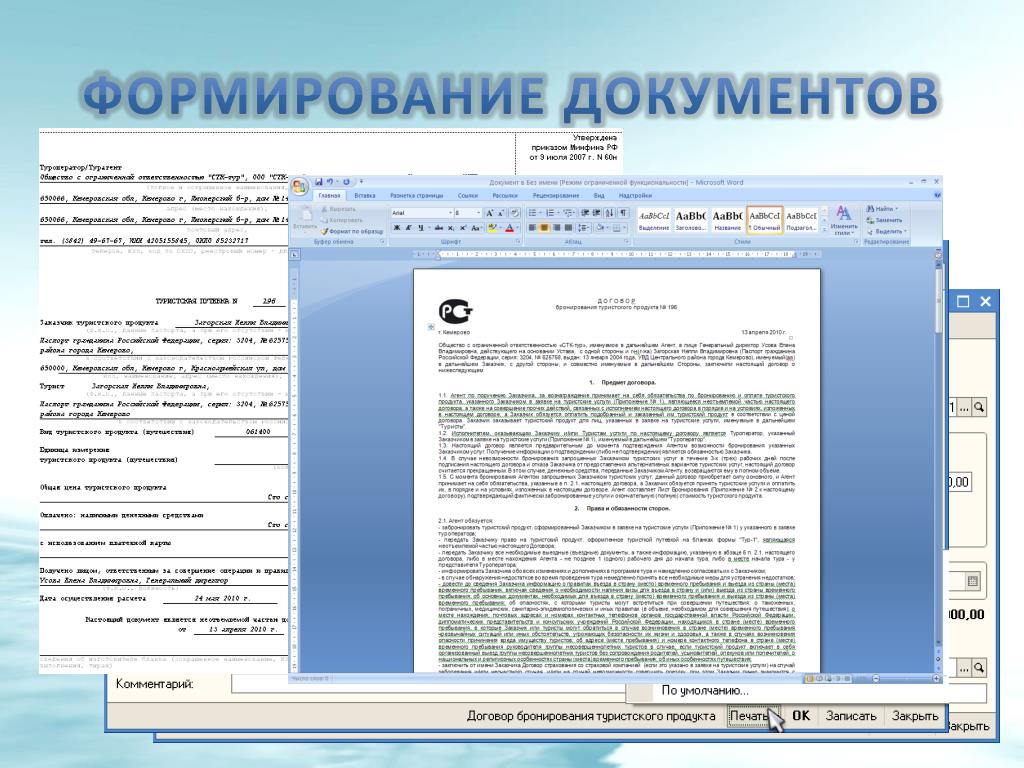The height and width of the screenshot is (768, 1024).
Task: Undo the last action in Word
Action: coord(330,182)
